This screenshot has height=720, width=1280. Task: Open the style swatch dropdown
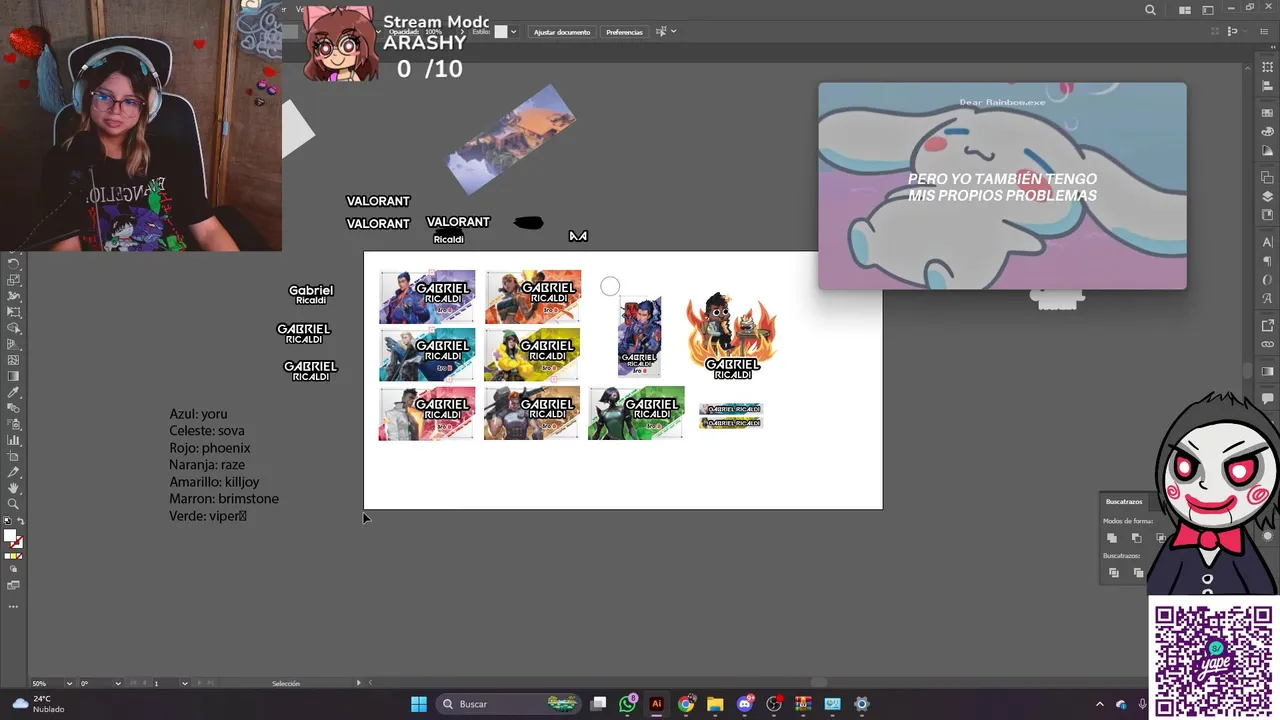click(x=513, y=32)
